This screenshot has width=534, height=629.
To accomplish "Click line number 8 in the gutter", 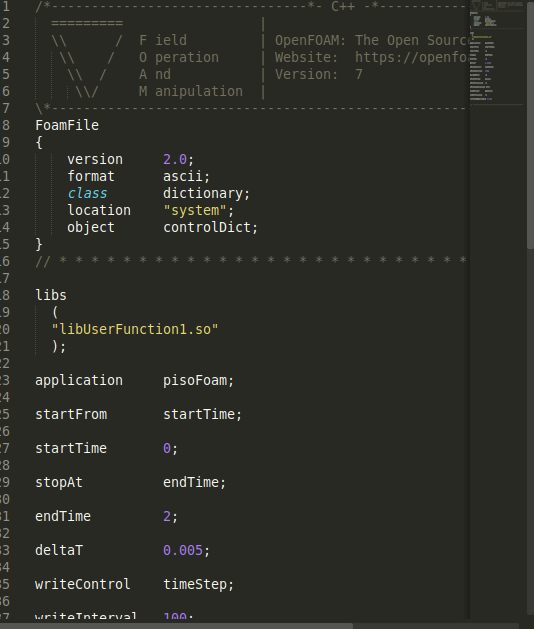I will 6,125.
